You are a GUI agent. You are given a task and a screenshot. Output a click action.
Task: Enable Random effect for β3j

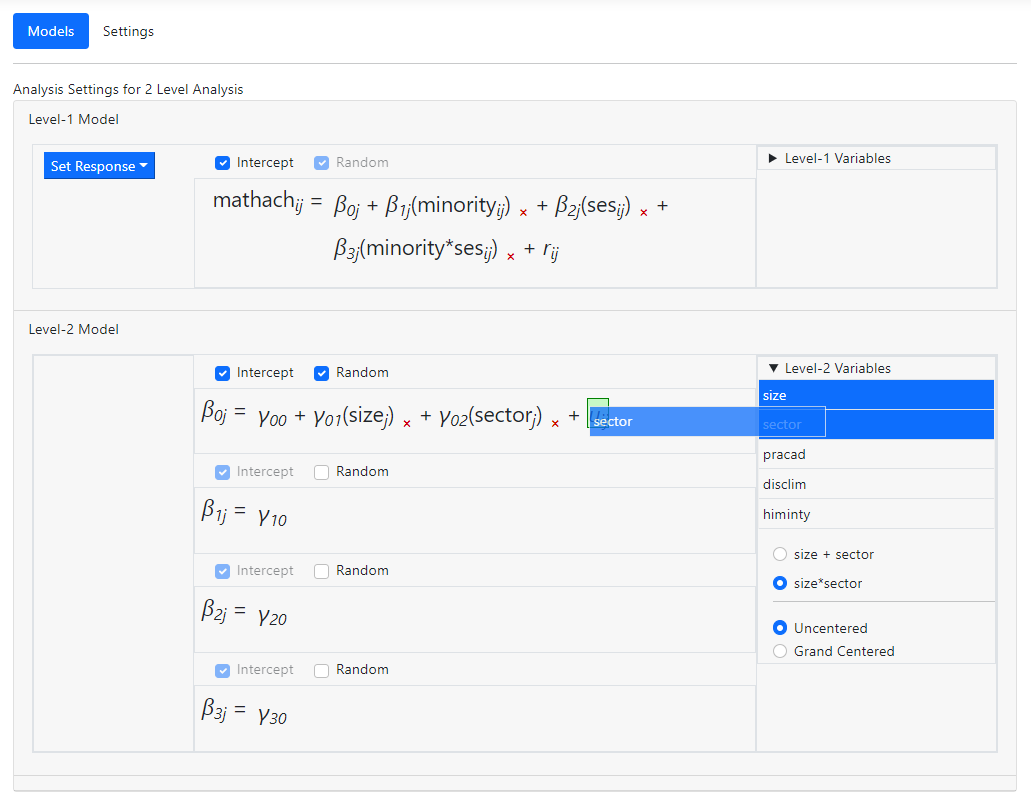pos(322,670)
